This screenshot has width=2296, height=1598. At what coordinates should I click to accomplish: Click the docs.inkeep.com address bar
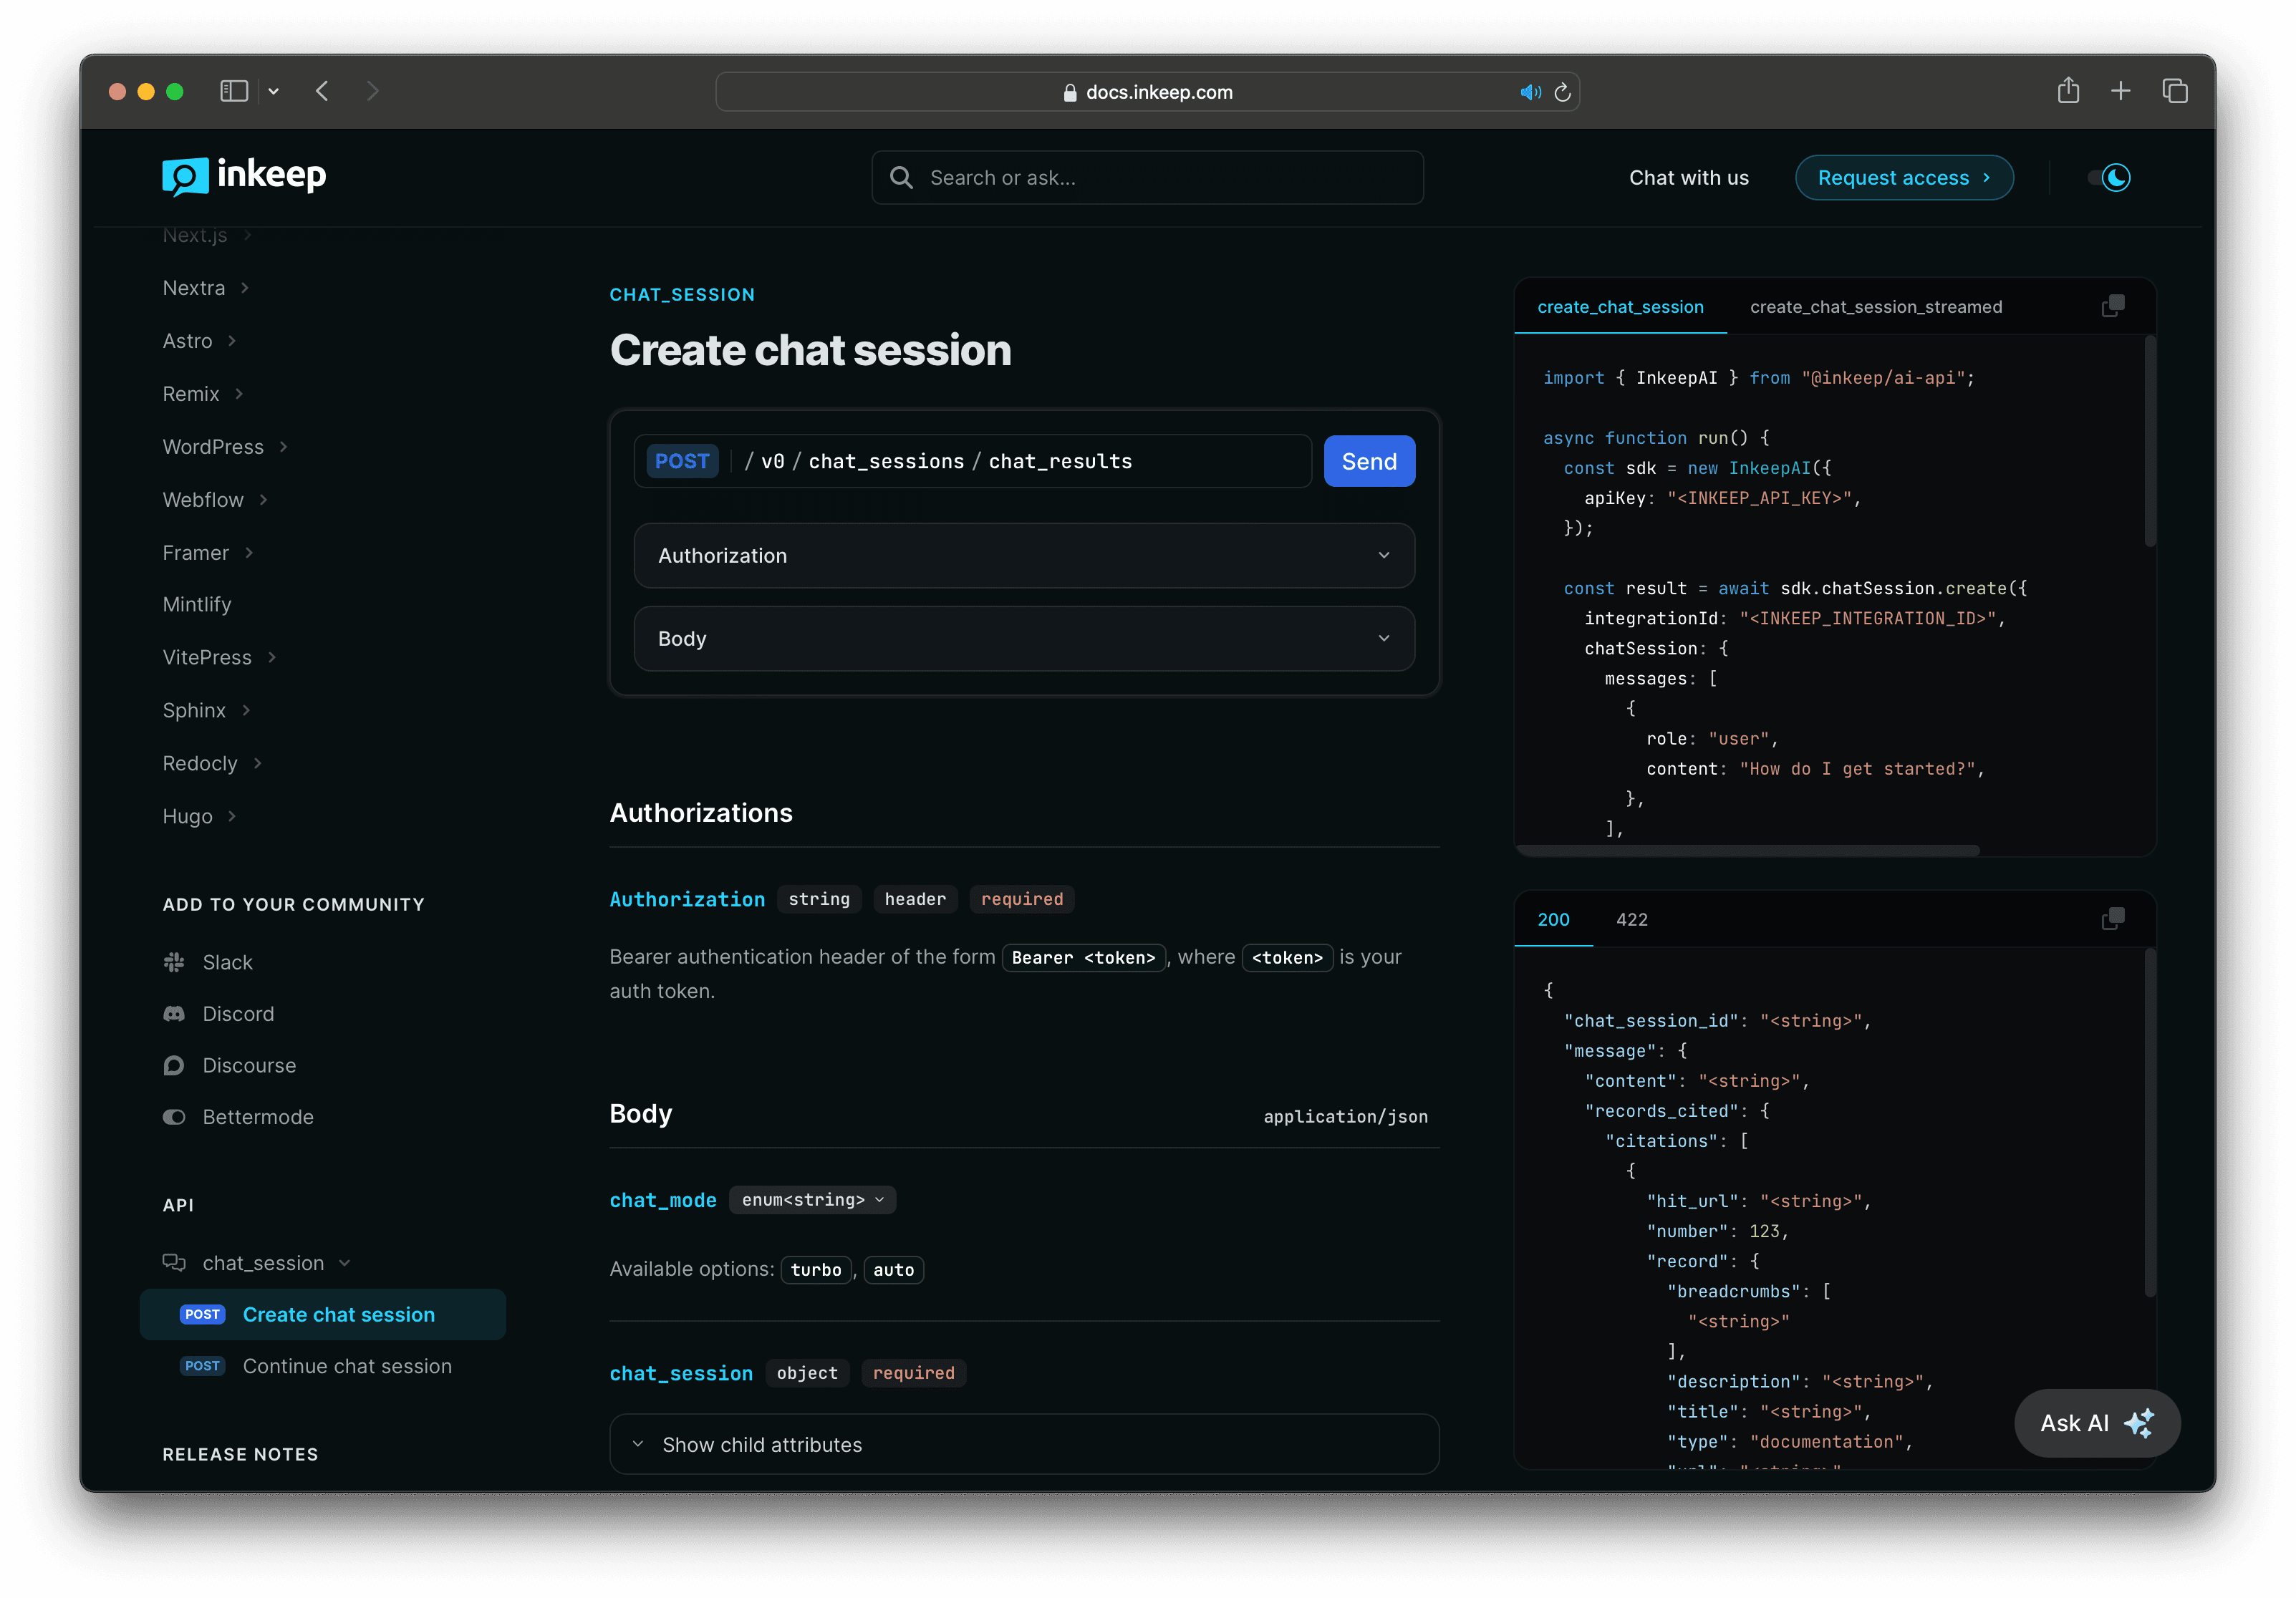coord(1147,93)
